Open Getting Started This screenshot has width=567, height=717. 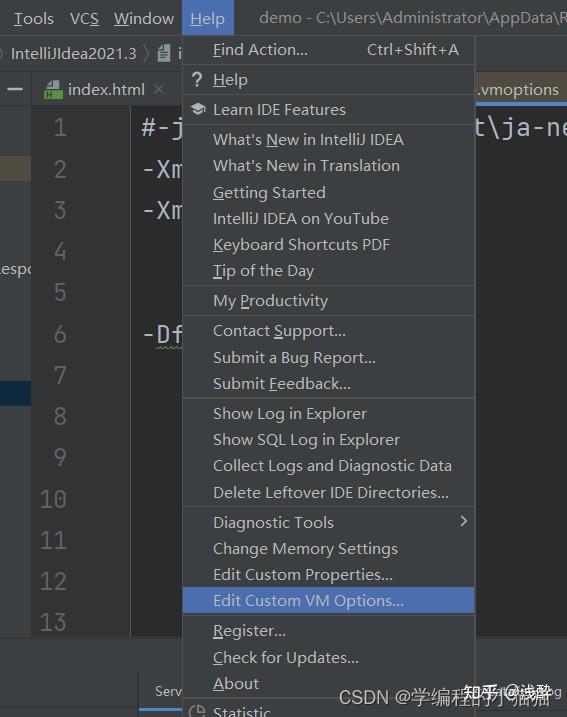tap(328, 192)
